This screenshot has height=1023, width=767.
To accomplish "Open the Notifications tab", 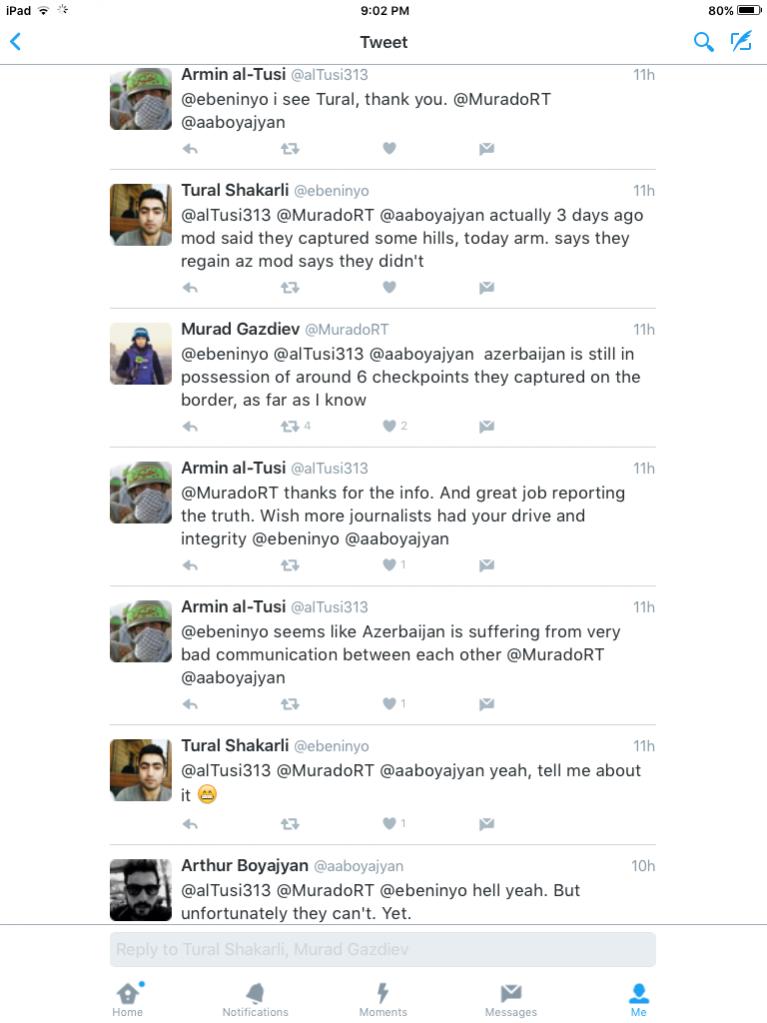I will point(255,998).
